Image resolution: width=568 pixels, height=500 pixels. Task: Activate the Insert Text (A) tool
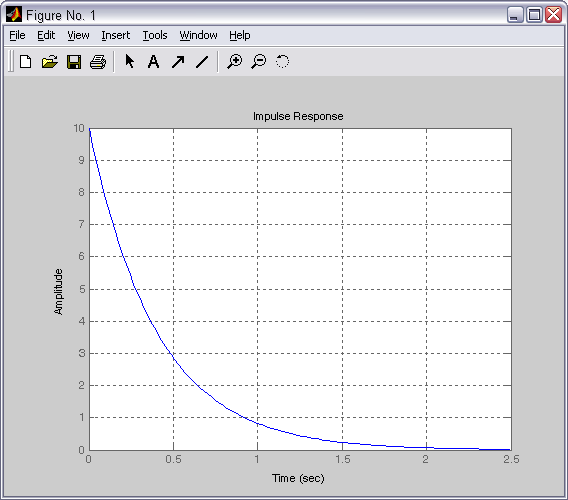[x=154, y=62]
